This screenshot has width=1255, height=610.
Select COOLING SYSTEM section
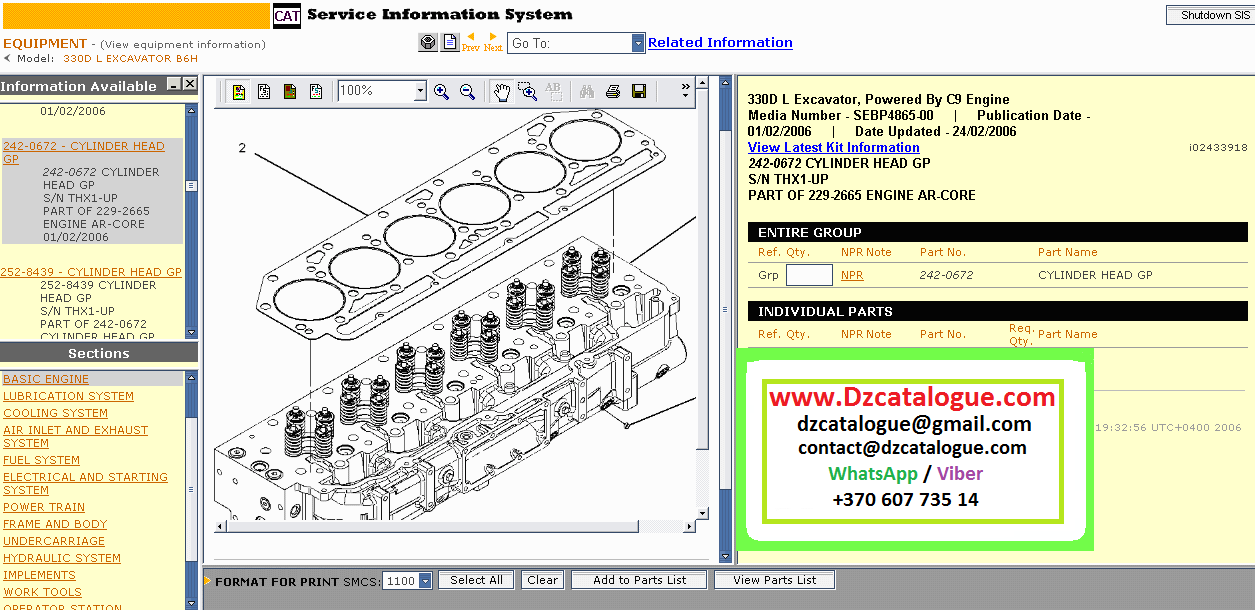[x=55, y=413]
